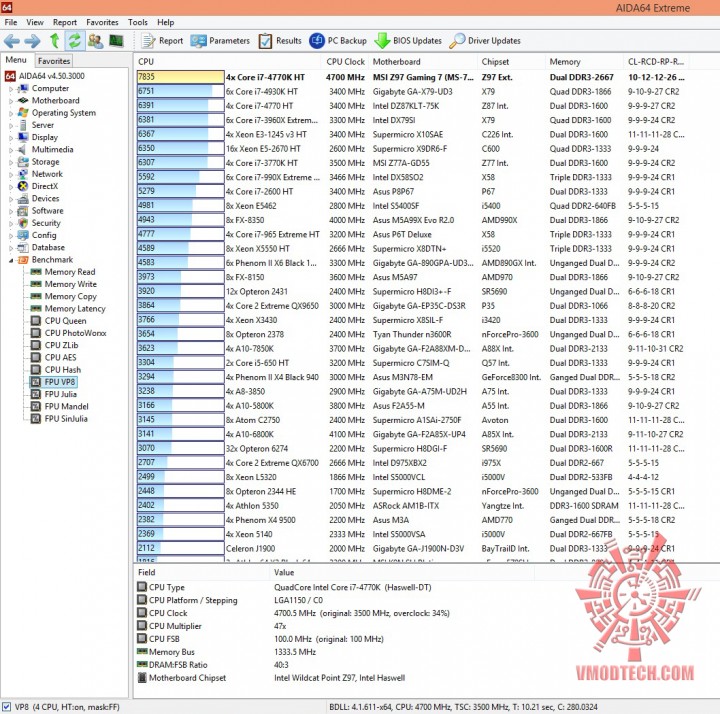
Task: Show benchmark Results from toolbar
Action: coord(280,41)
